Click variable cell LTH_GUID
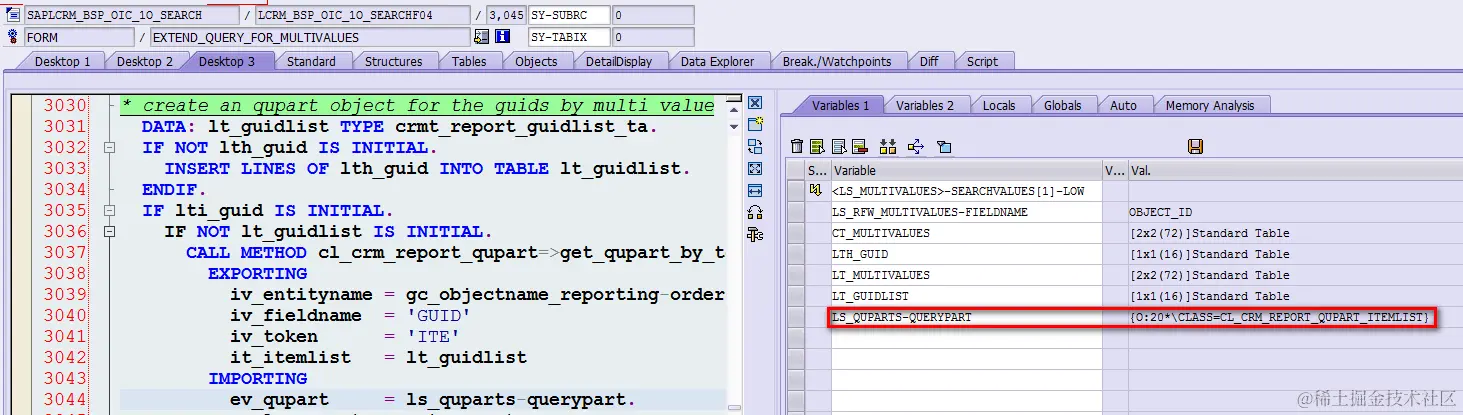Image resolution: width=1463 pixels, height=415 pixels. (x=966, y=254)
